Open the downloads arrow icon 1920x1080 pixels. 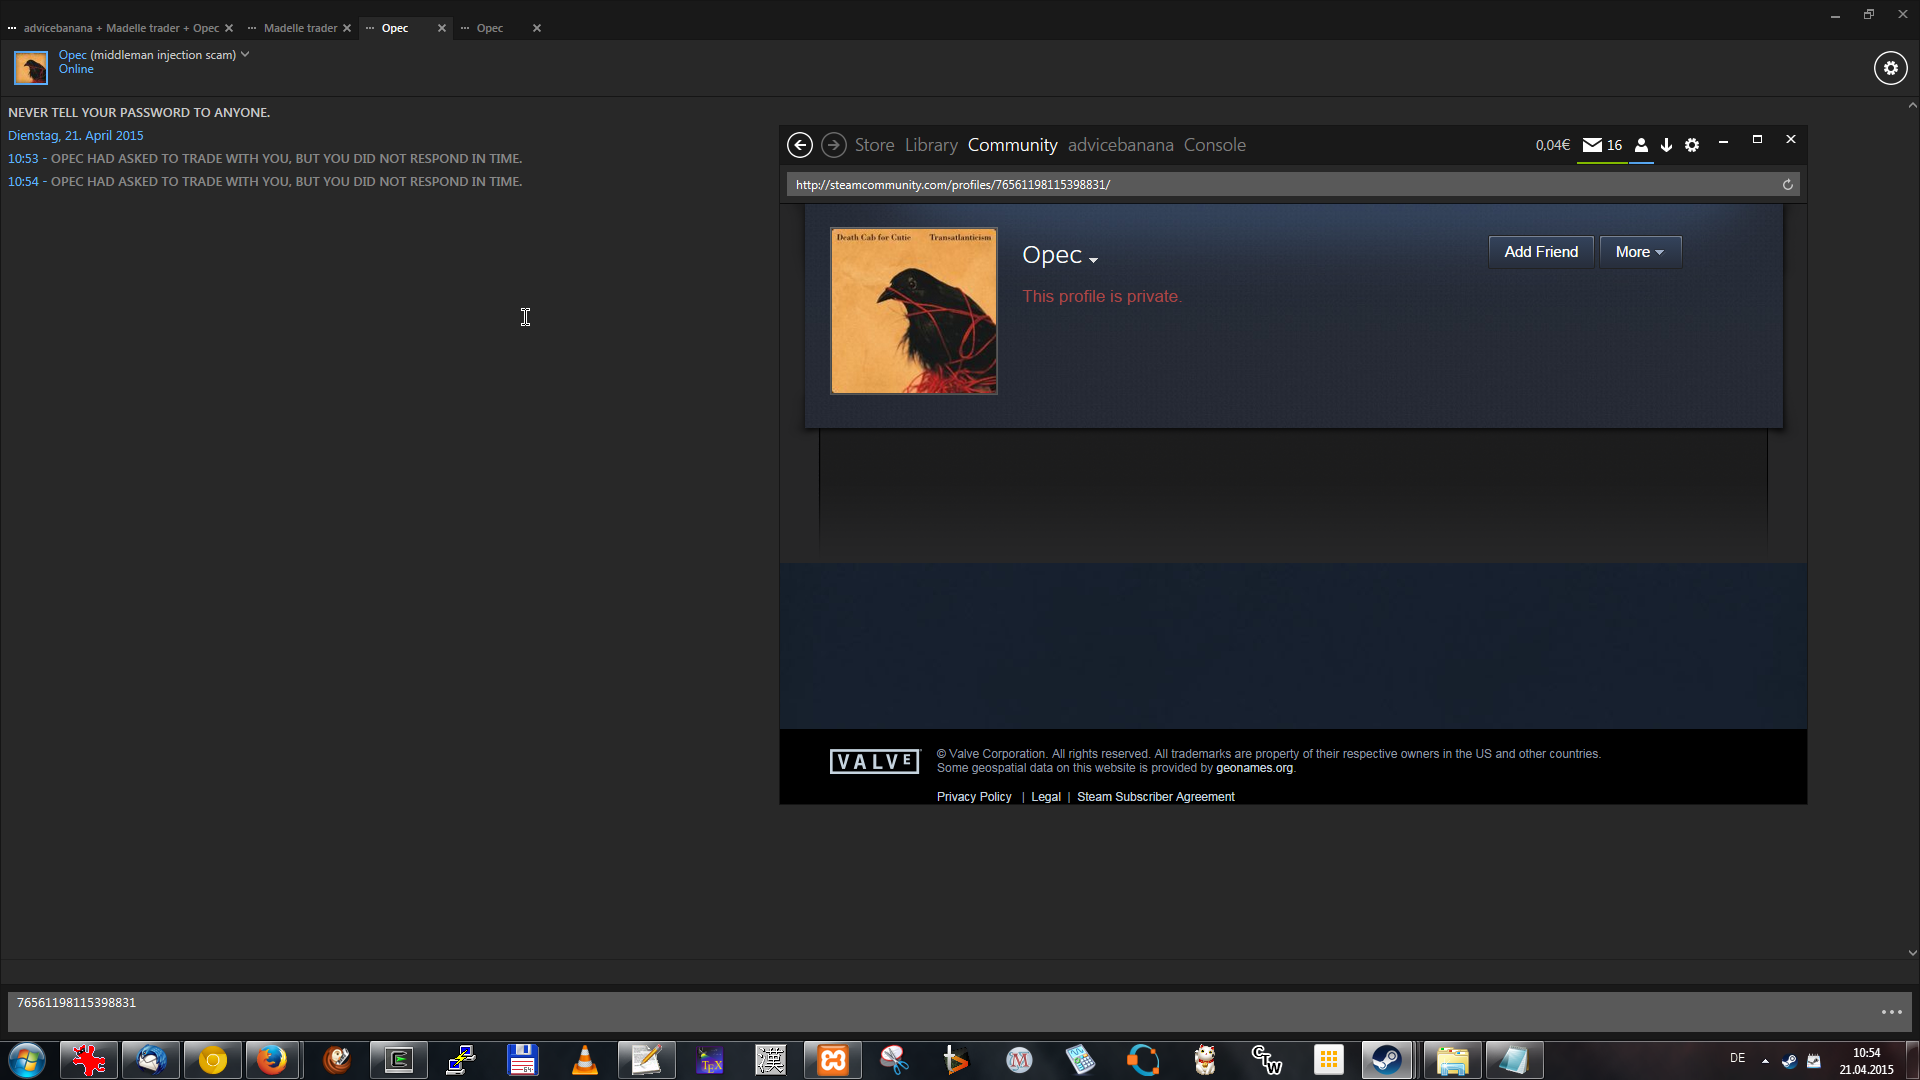coord(1666,145)
